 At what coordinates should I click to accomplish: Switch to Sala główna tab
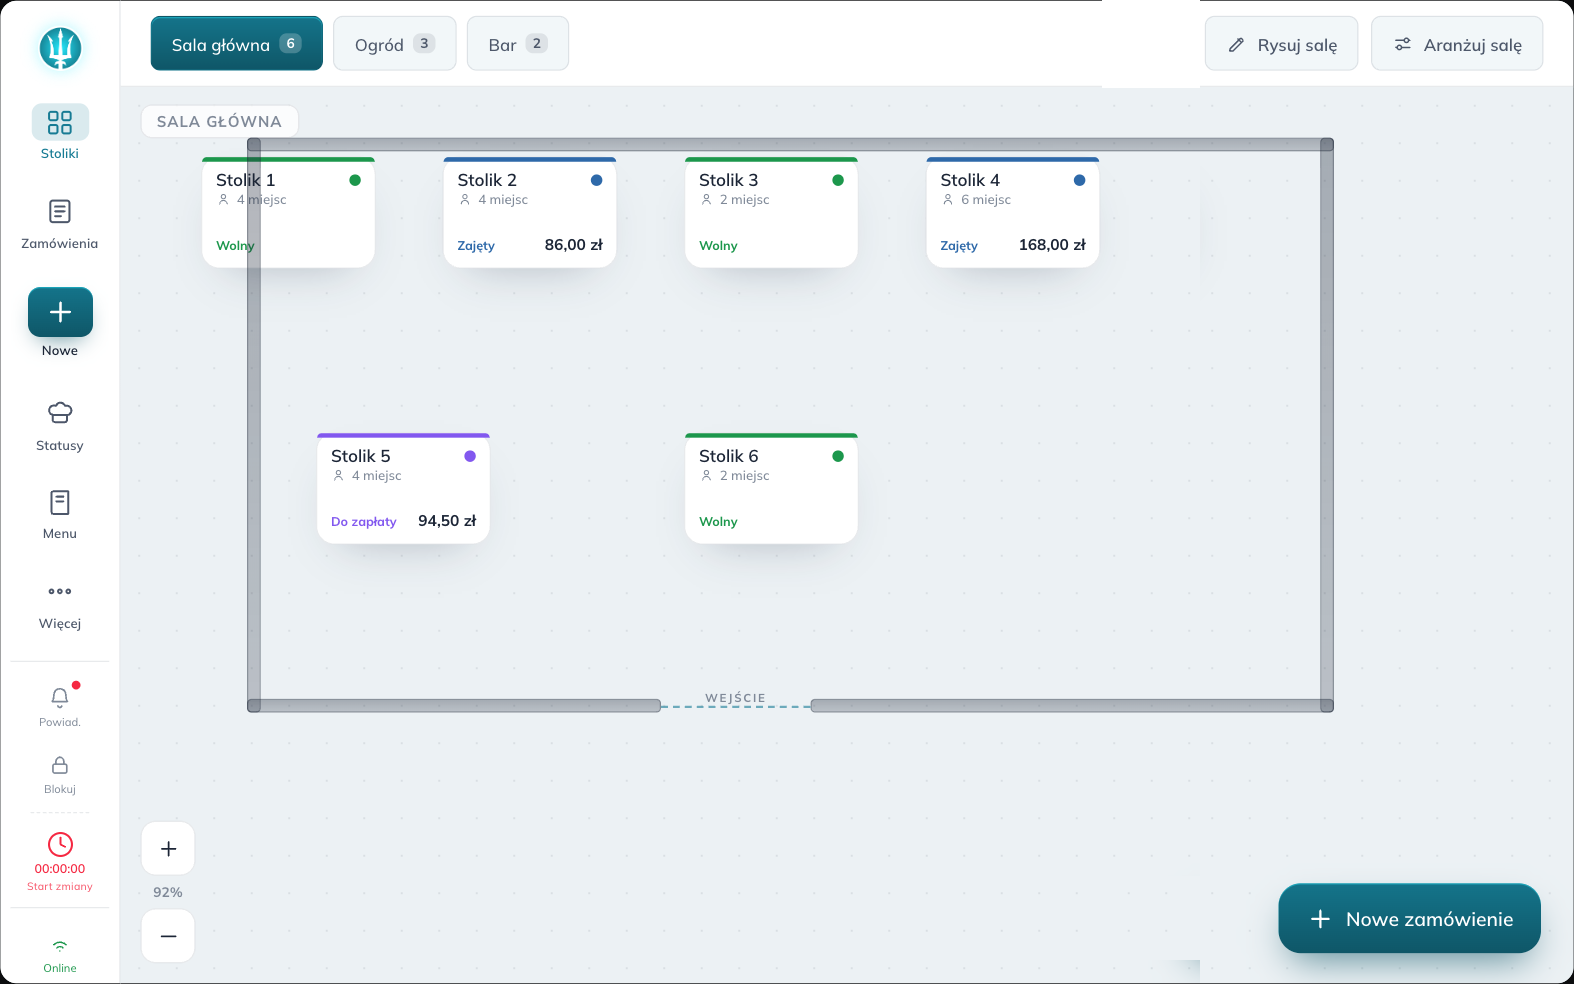click(237, 44)
